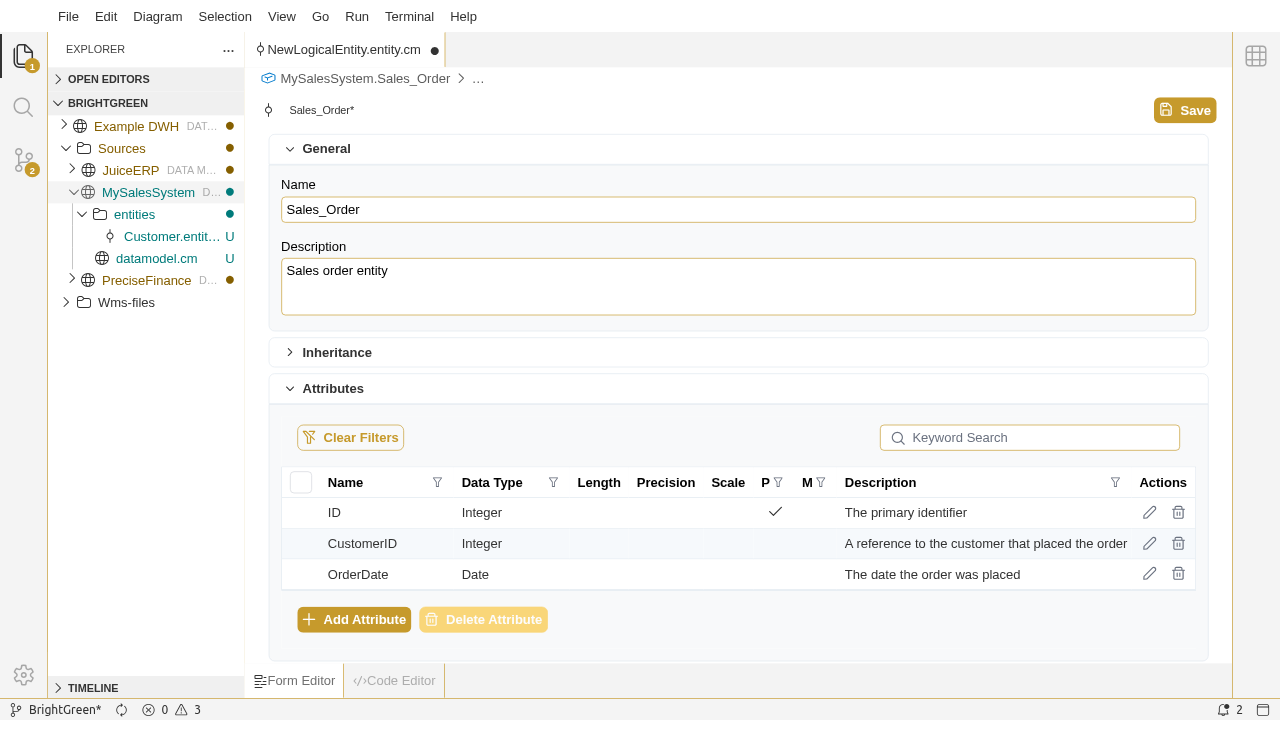Viewport: 1280px width, 750px height.
Task: Click the notifications bell in status bar
Action: click(x=1223, y=710)
